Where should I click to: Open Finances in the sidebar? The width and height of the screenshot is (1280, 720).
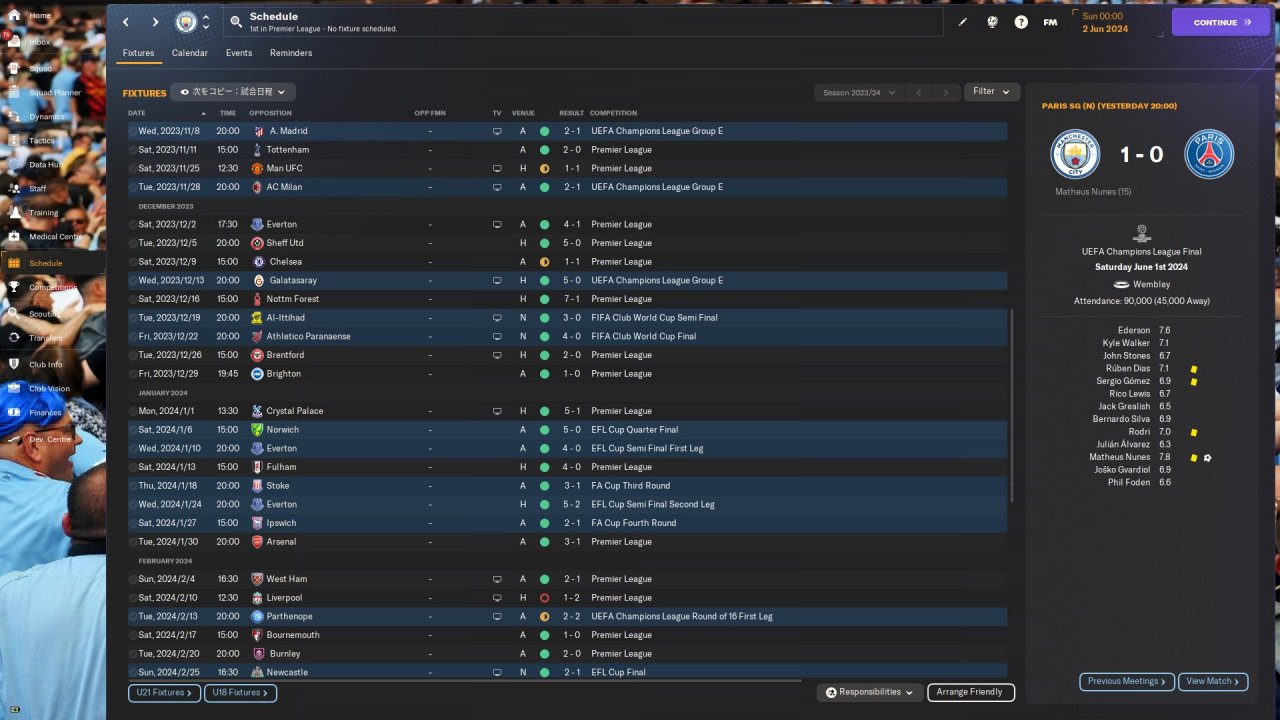pyautogui.click(x=45, y=412)
